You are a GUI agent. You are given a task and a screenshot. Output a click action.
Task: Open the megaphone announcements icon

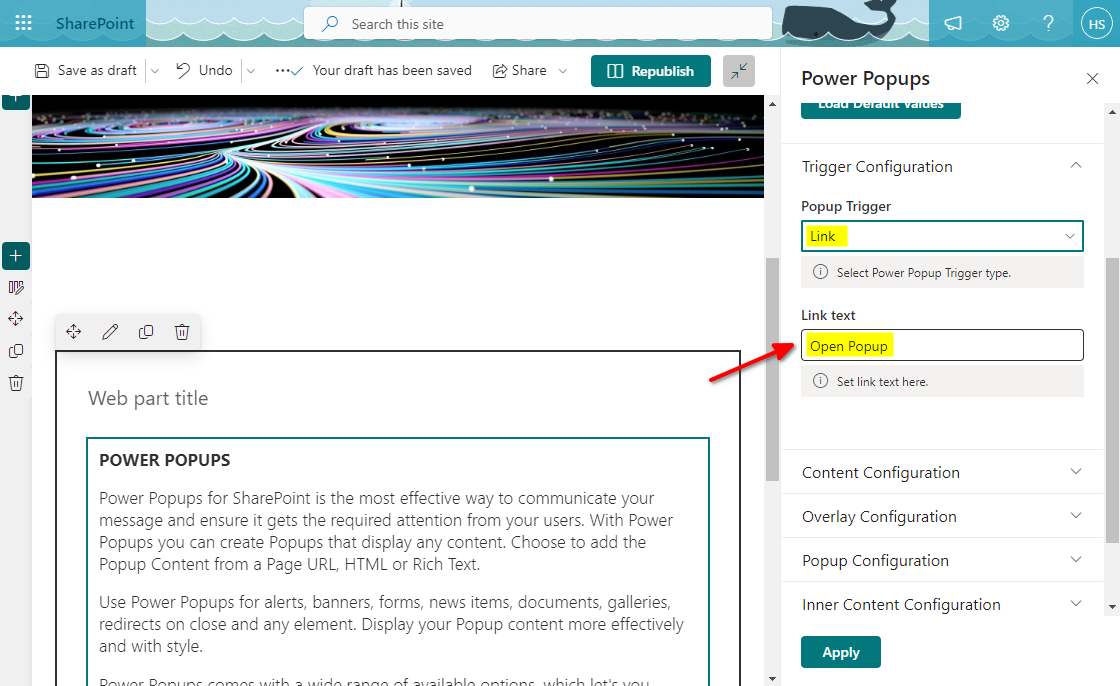[953, 24]
